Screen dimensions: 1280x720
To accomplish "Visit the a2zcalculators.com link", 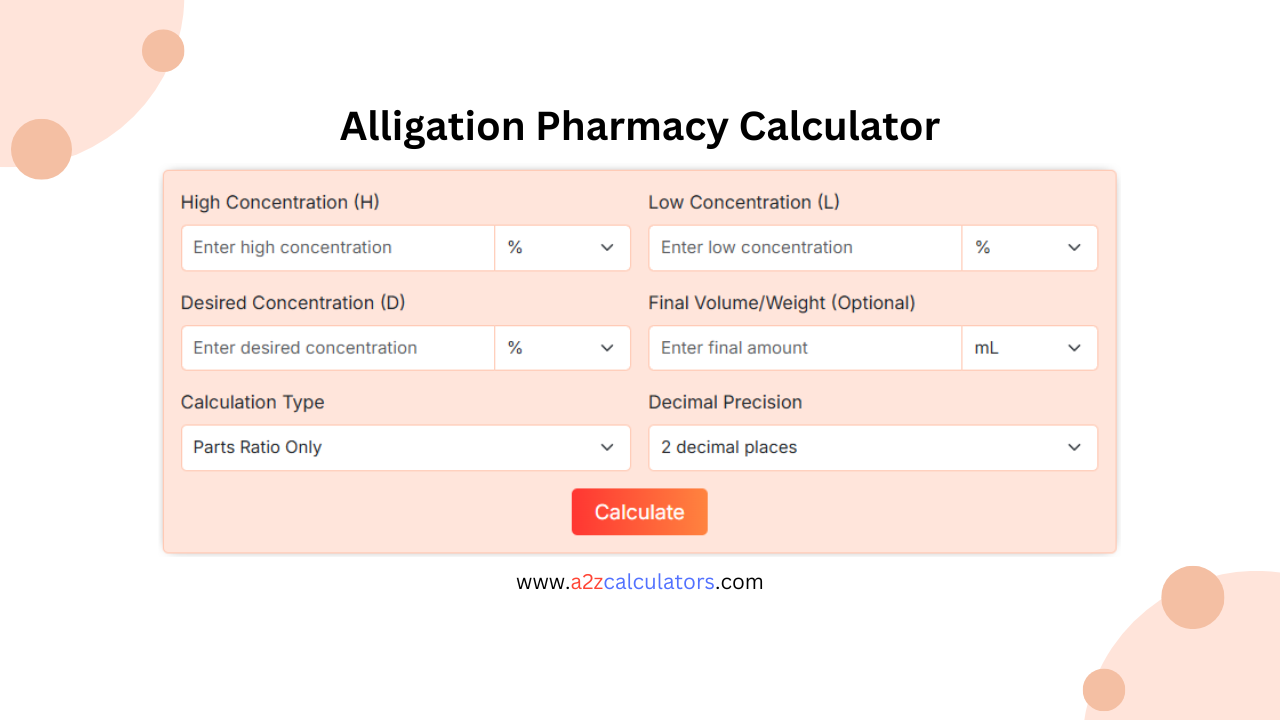I will click(639, 581).
